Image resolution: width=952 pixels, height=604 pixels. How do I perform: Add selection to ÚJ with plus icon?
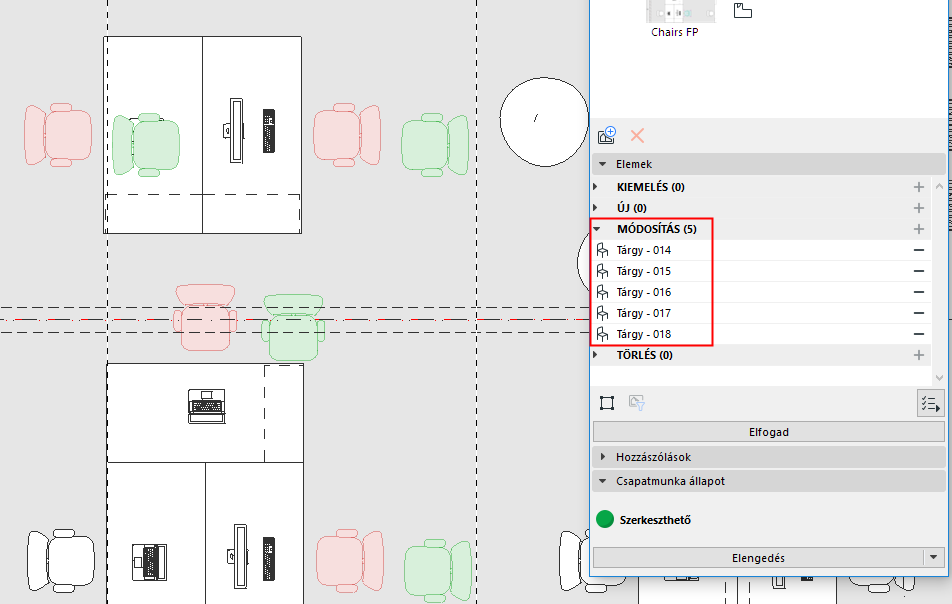(919, 208)
